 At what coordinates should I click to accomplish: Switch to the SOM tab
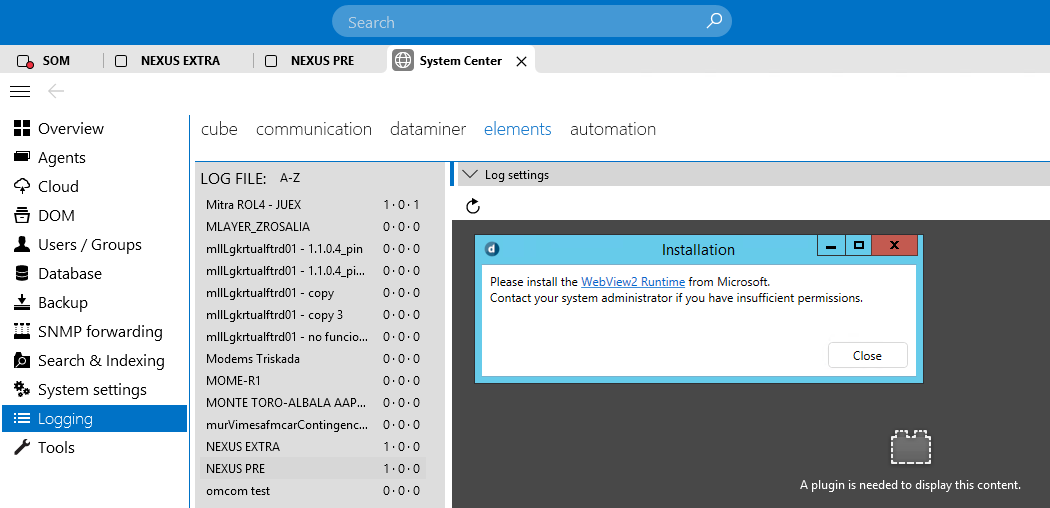[x=56, y=61]
